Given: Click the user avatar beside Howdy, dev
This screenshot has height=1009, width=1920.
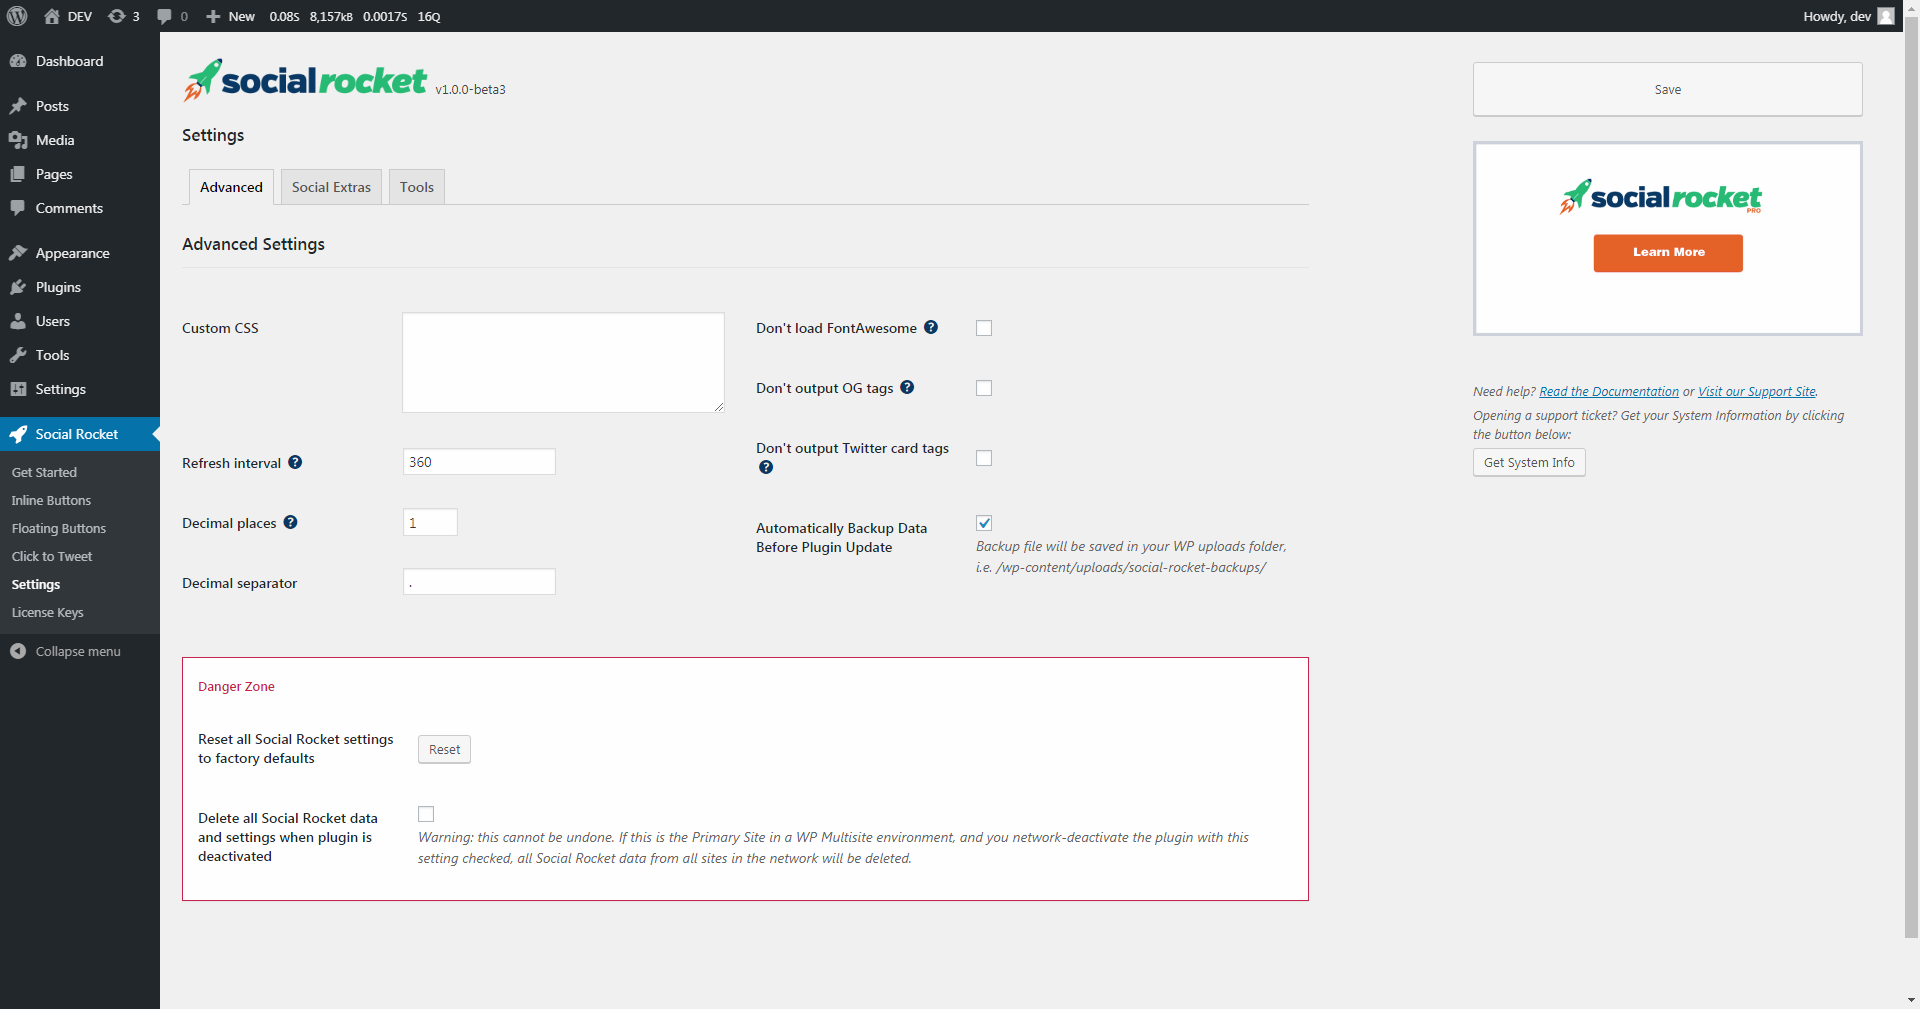Looking at the screenshot, I should click(1886, 16).
